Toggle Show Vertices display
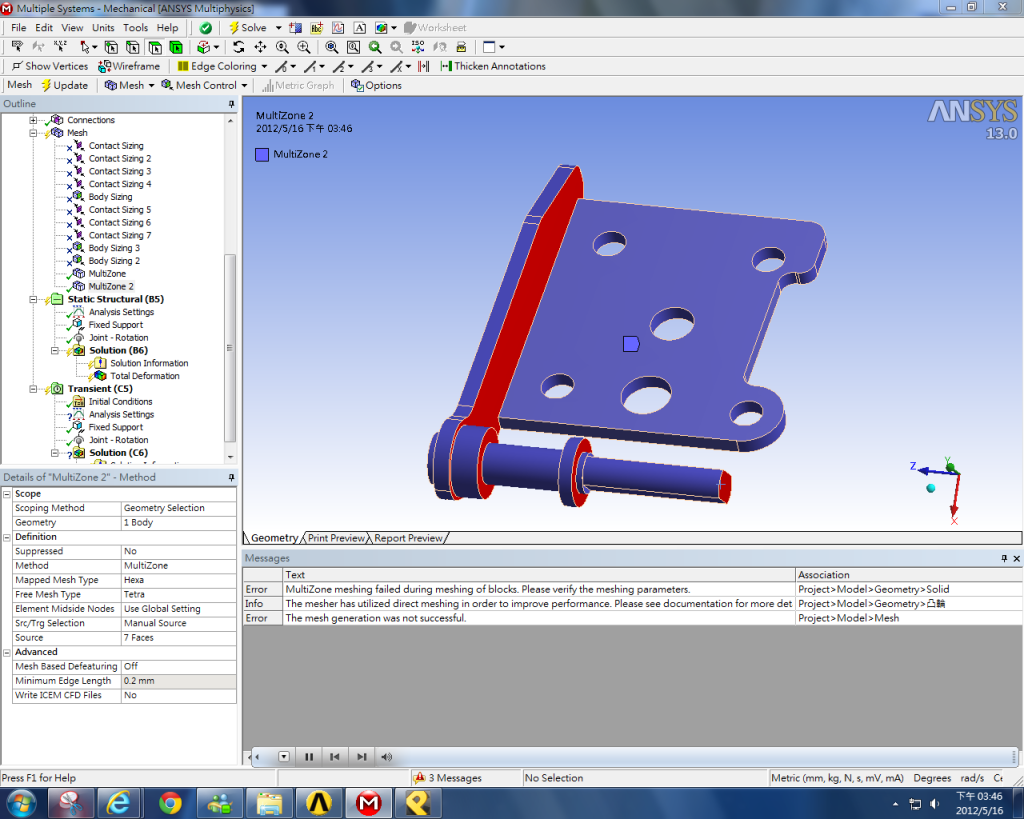Image resolution: width=1024 pixels, height=819 pixels. [x=50, y=66]
